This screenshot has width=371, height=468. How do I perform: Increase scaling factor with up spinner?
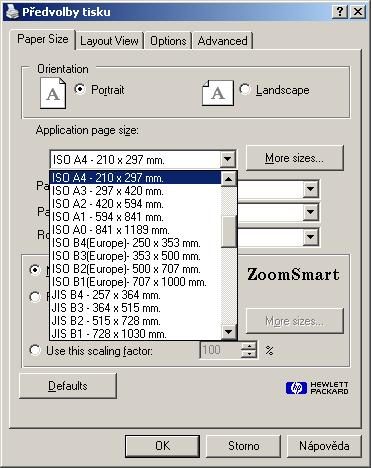(249, 346)
